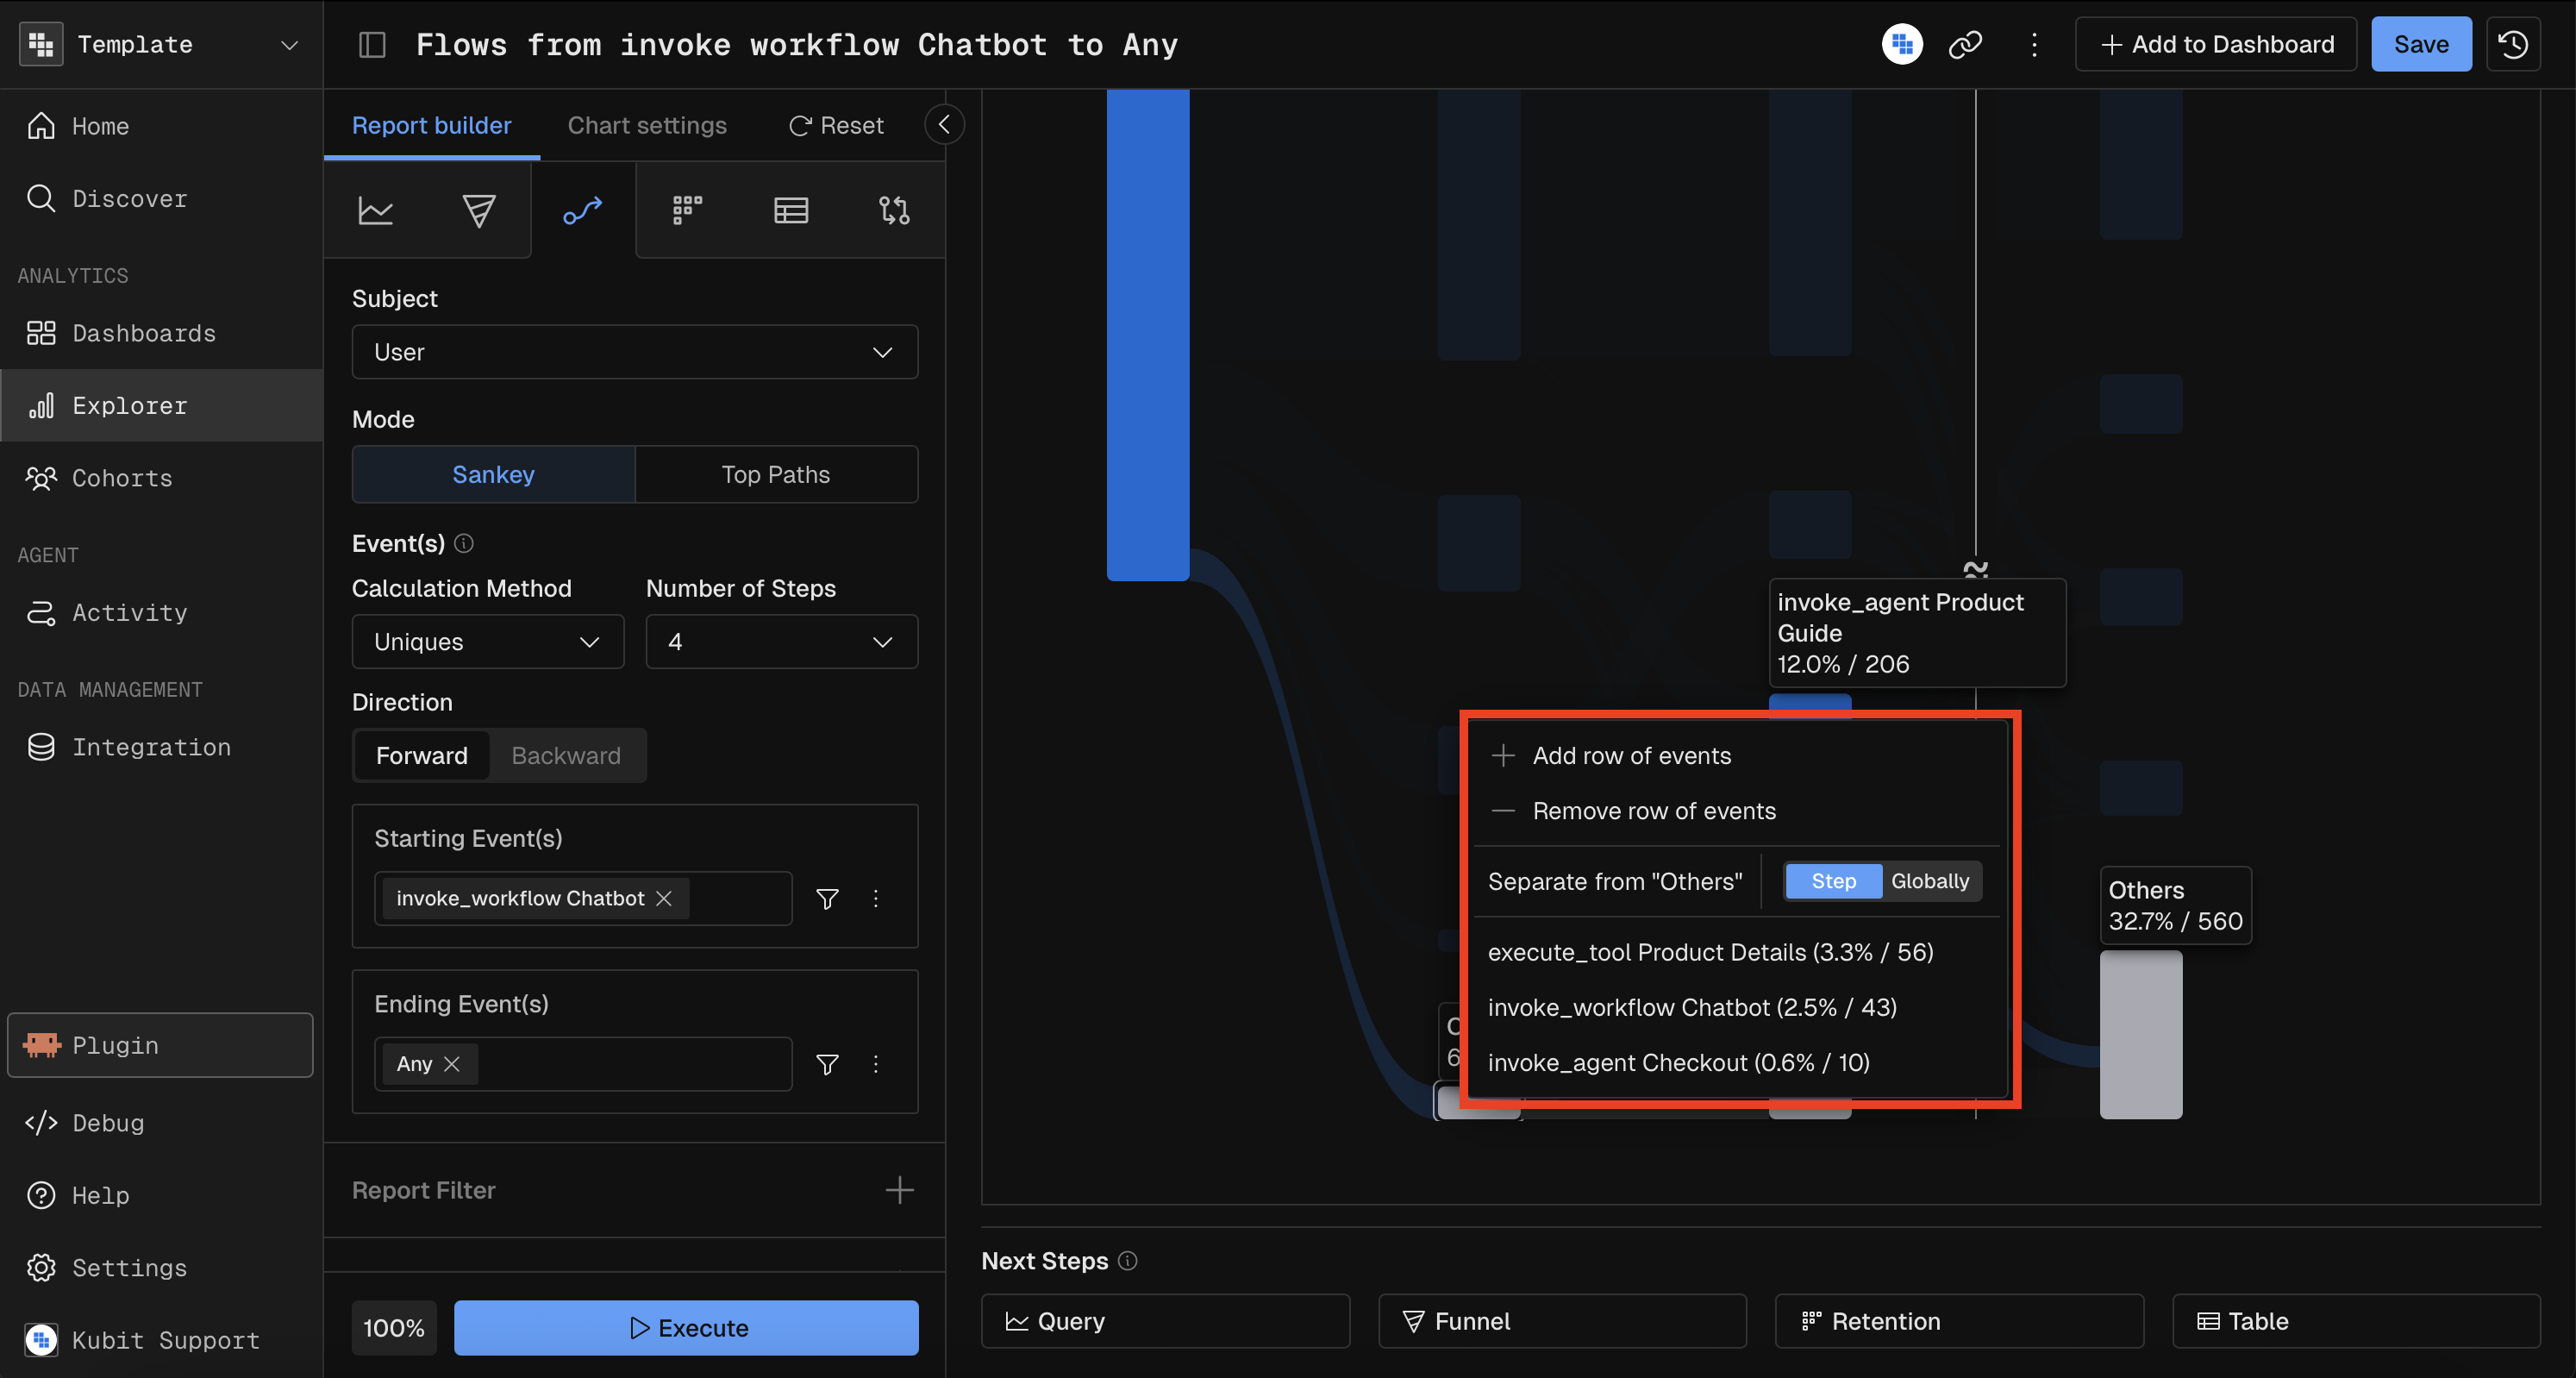Open the three-dot menu in header
Viewport: 2576px width, 1378px height.
(2034, 45)
